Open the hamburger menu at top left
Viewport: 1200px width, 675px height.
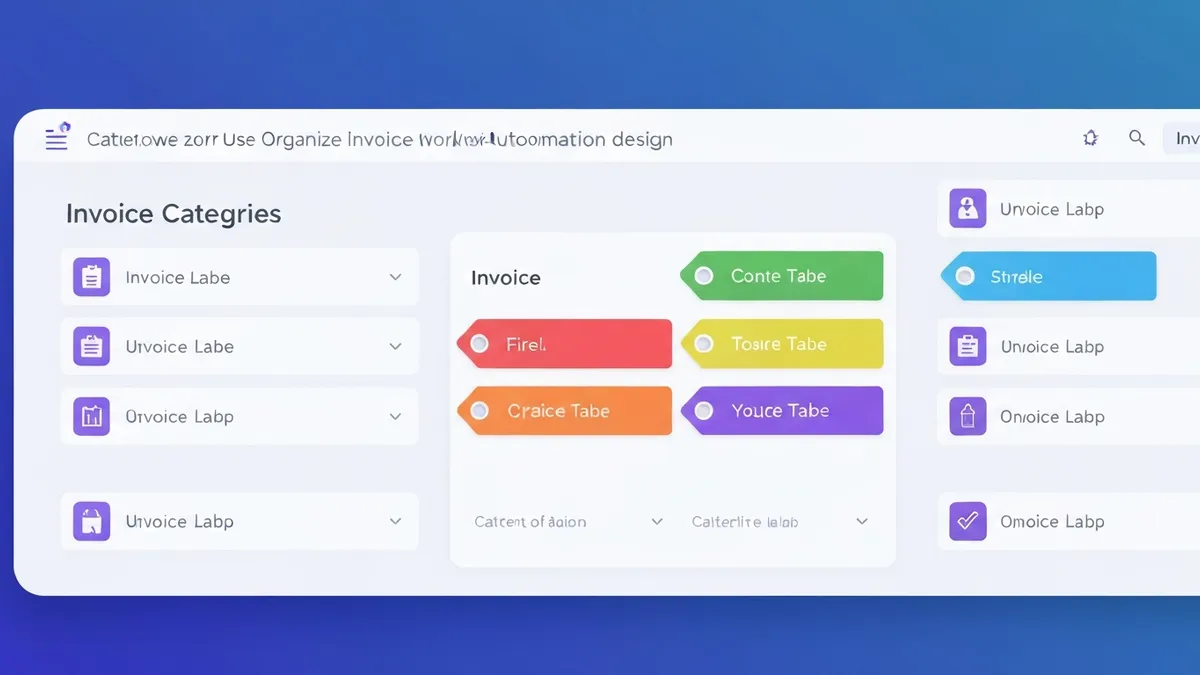tap(57, 138)
